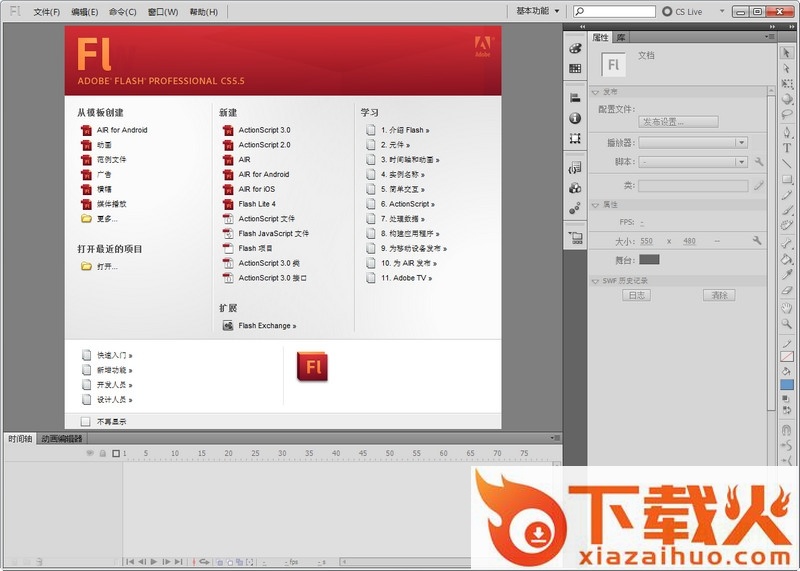
Task: Select the Deco tool
Action: click(787, 226)
